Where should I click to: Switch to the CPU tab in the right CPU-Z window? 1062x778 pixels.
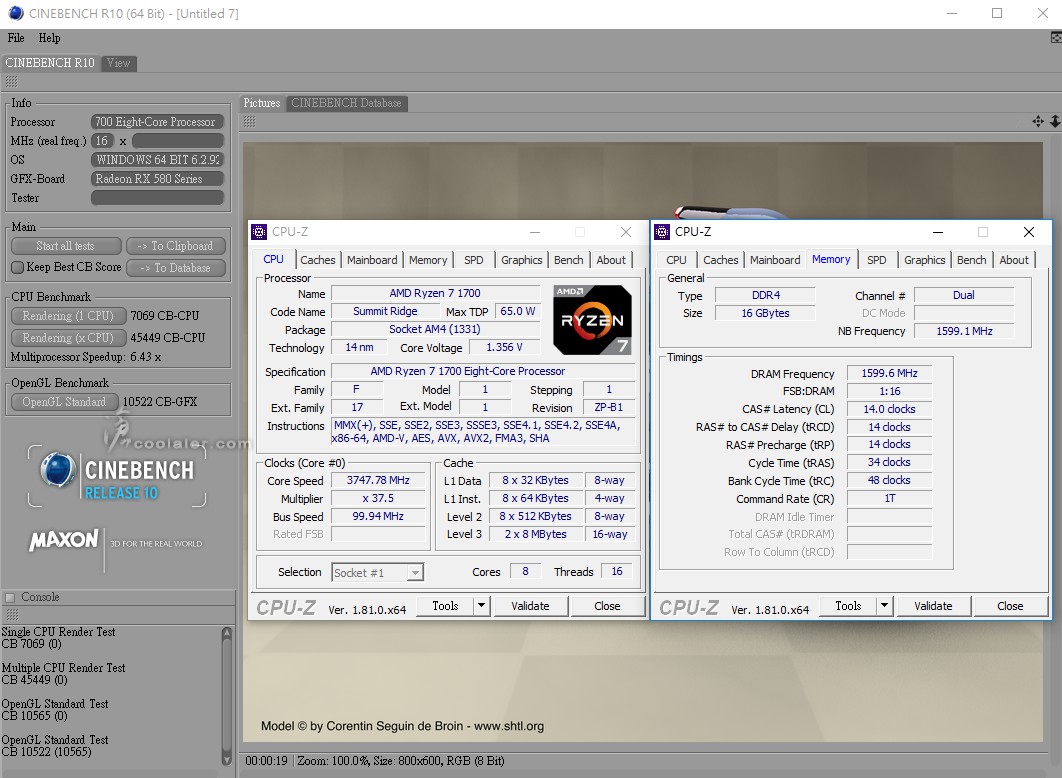pyautogui.click(x=676, y=260)
